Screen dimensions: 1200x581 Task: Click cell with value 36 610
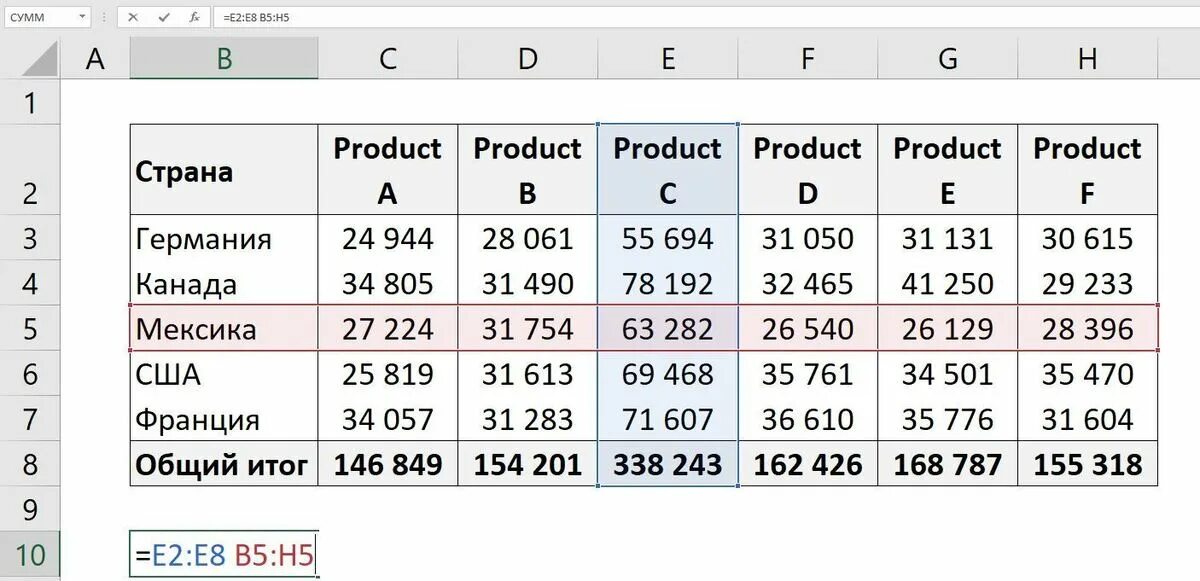(808, 418)
